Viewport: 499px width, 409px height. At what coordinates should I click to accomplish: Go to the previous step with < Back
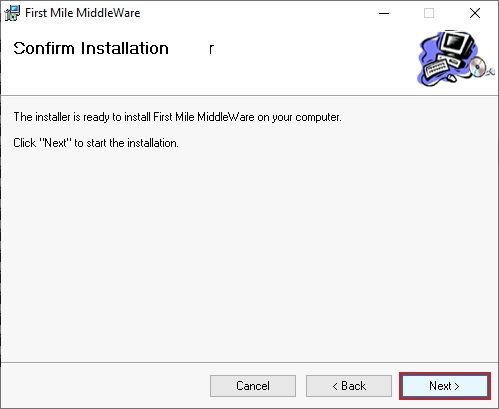[349, 386]
